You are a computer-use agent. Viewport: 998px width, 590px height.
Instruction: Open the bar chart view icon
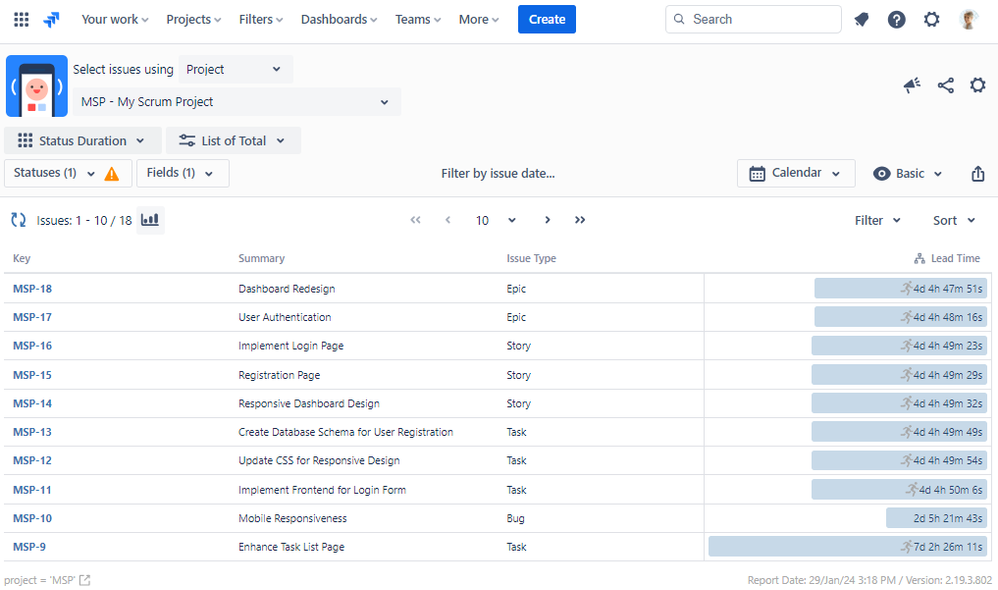click(x=150, y=220)
